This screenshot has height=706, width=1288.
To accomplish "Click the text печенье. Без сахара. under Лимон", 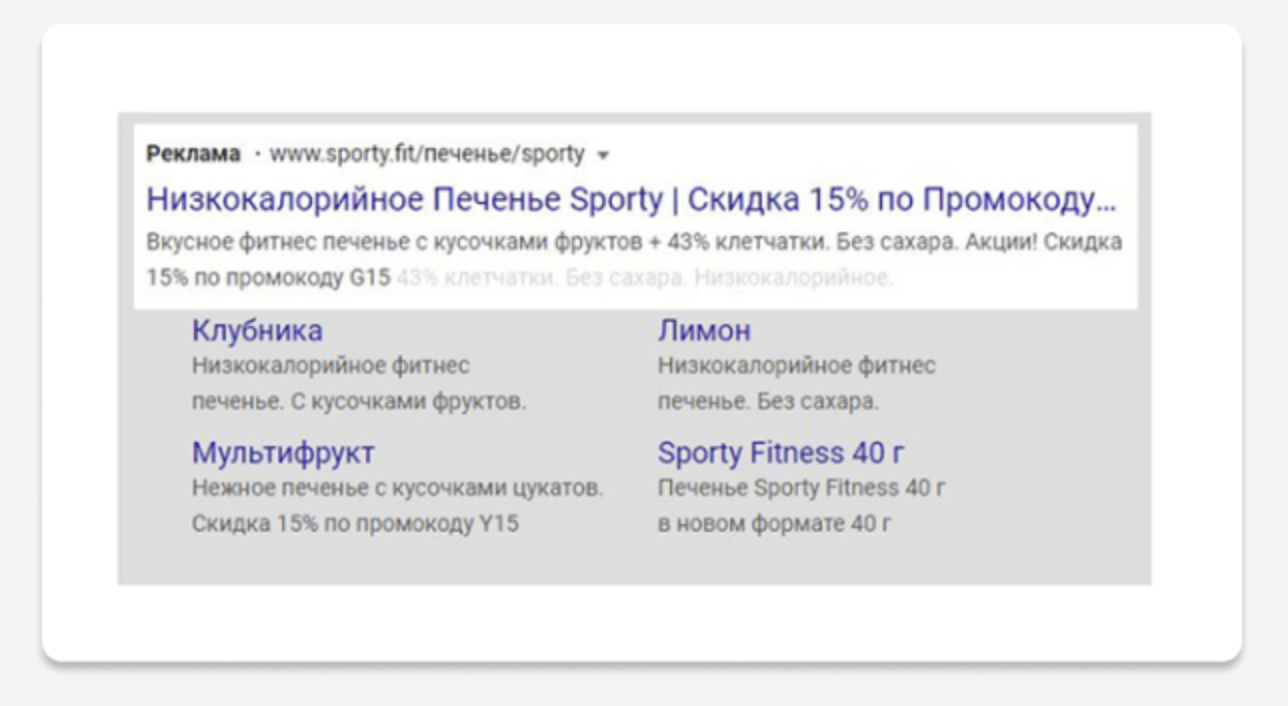I will pyautogui.click(x=768, y=402).
